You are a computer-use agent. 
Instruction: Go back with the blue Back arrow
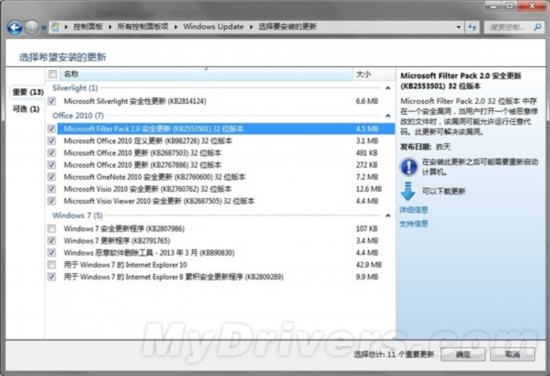click(15, 27)
